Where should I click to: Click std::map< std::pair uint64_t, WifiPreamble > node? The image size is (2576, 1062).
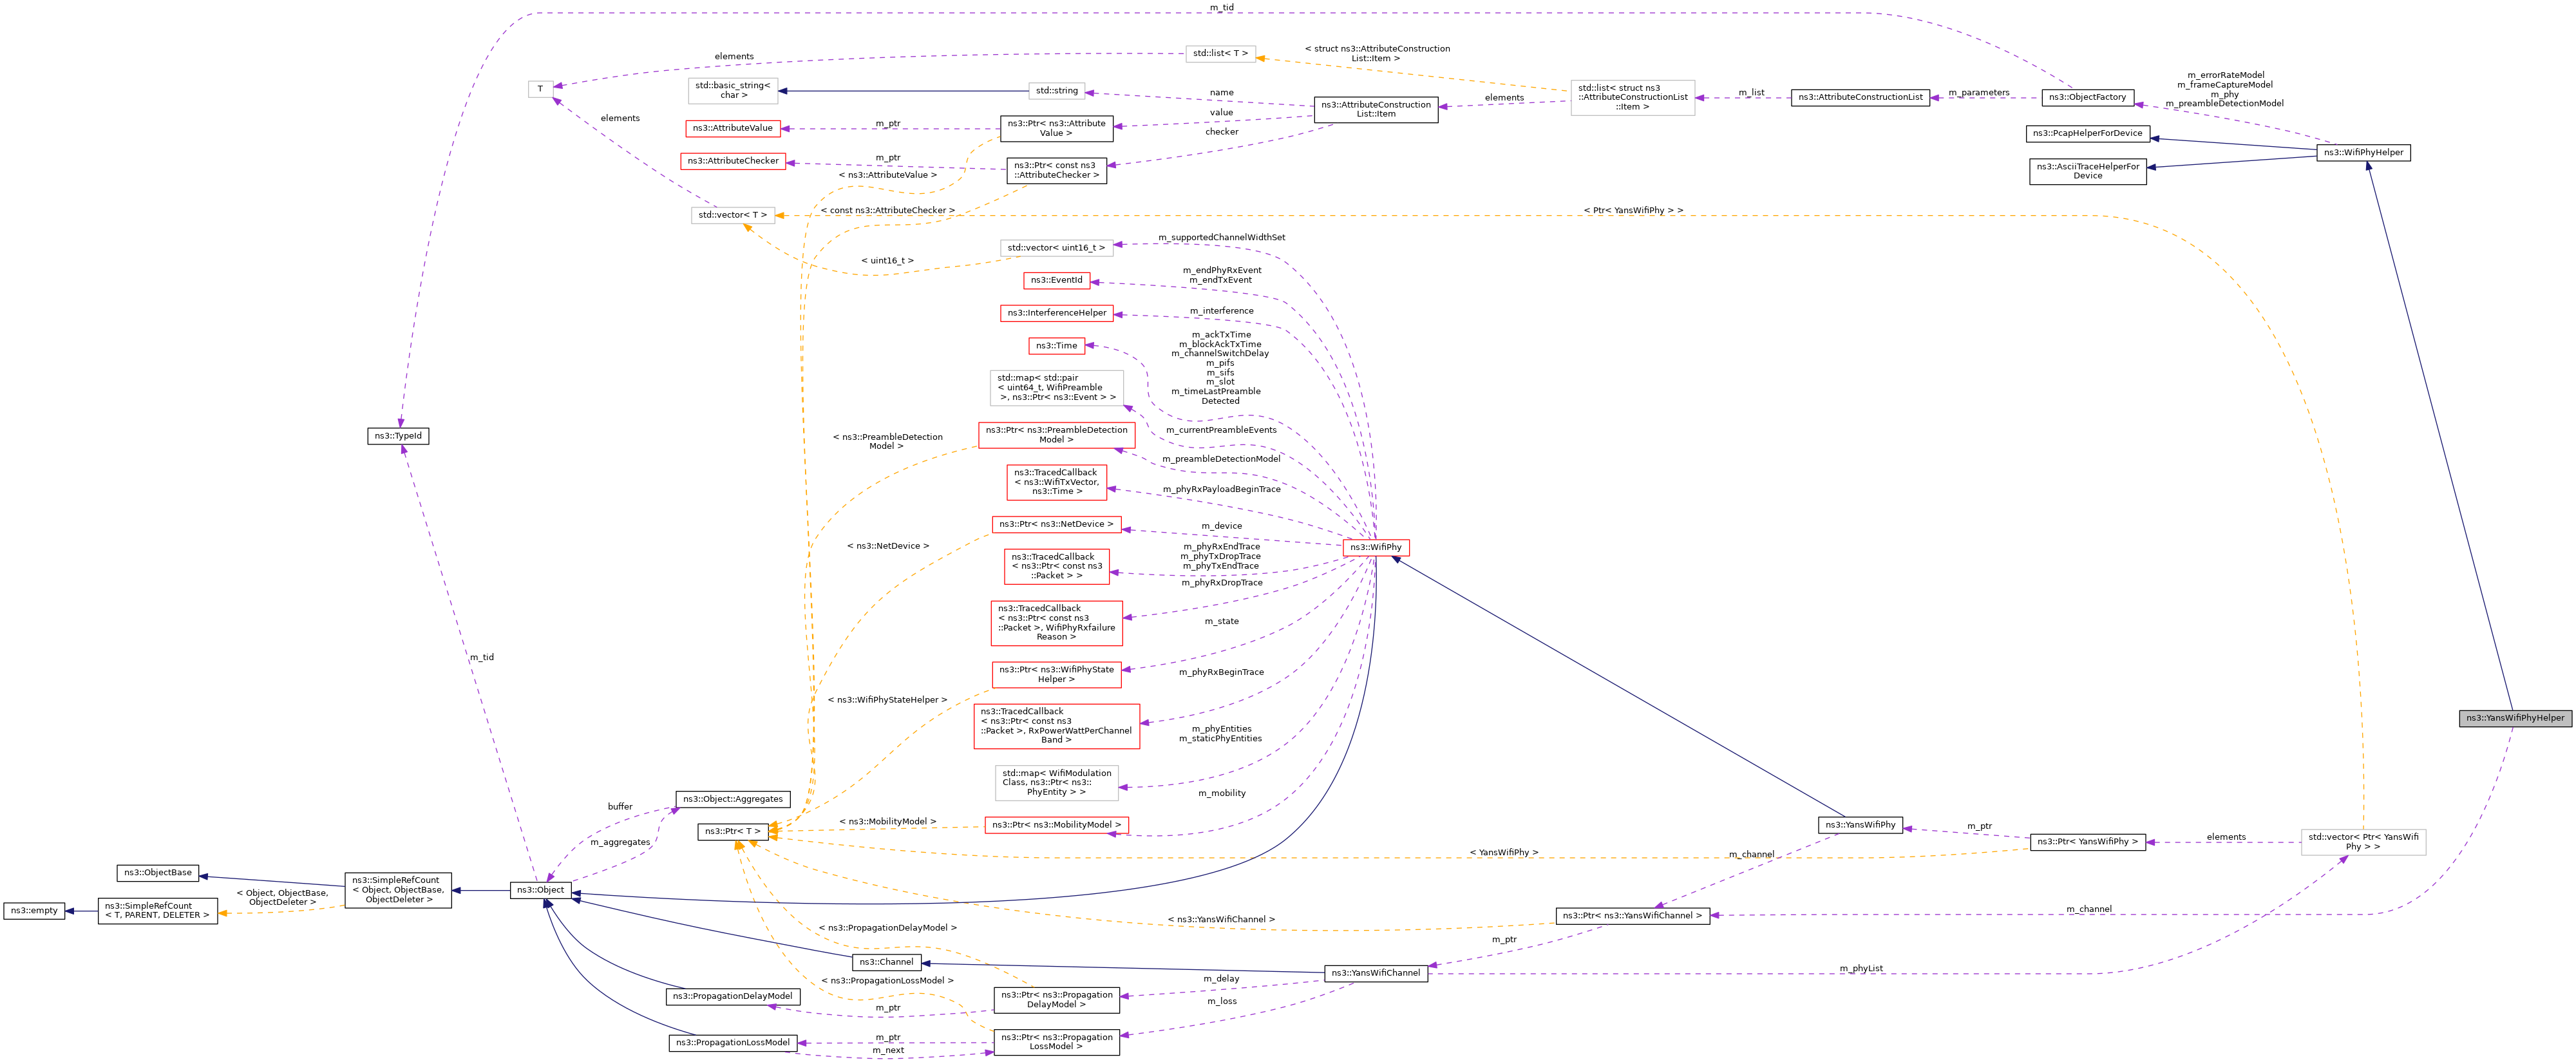[1056, 388]
